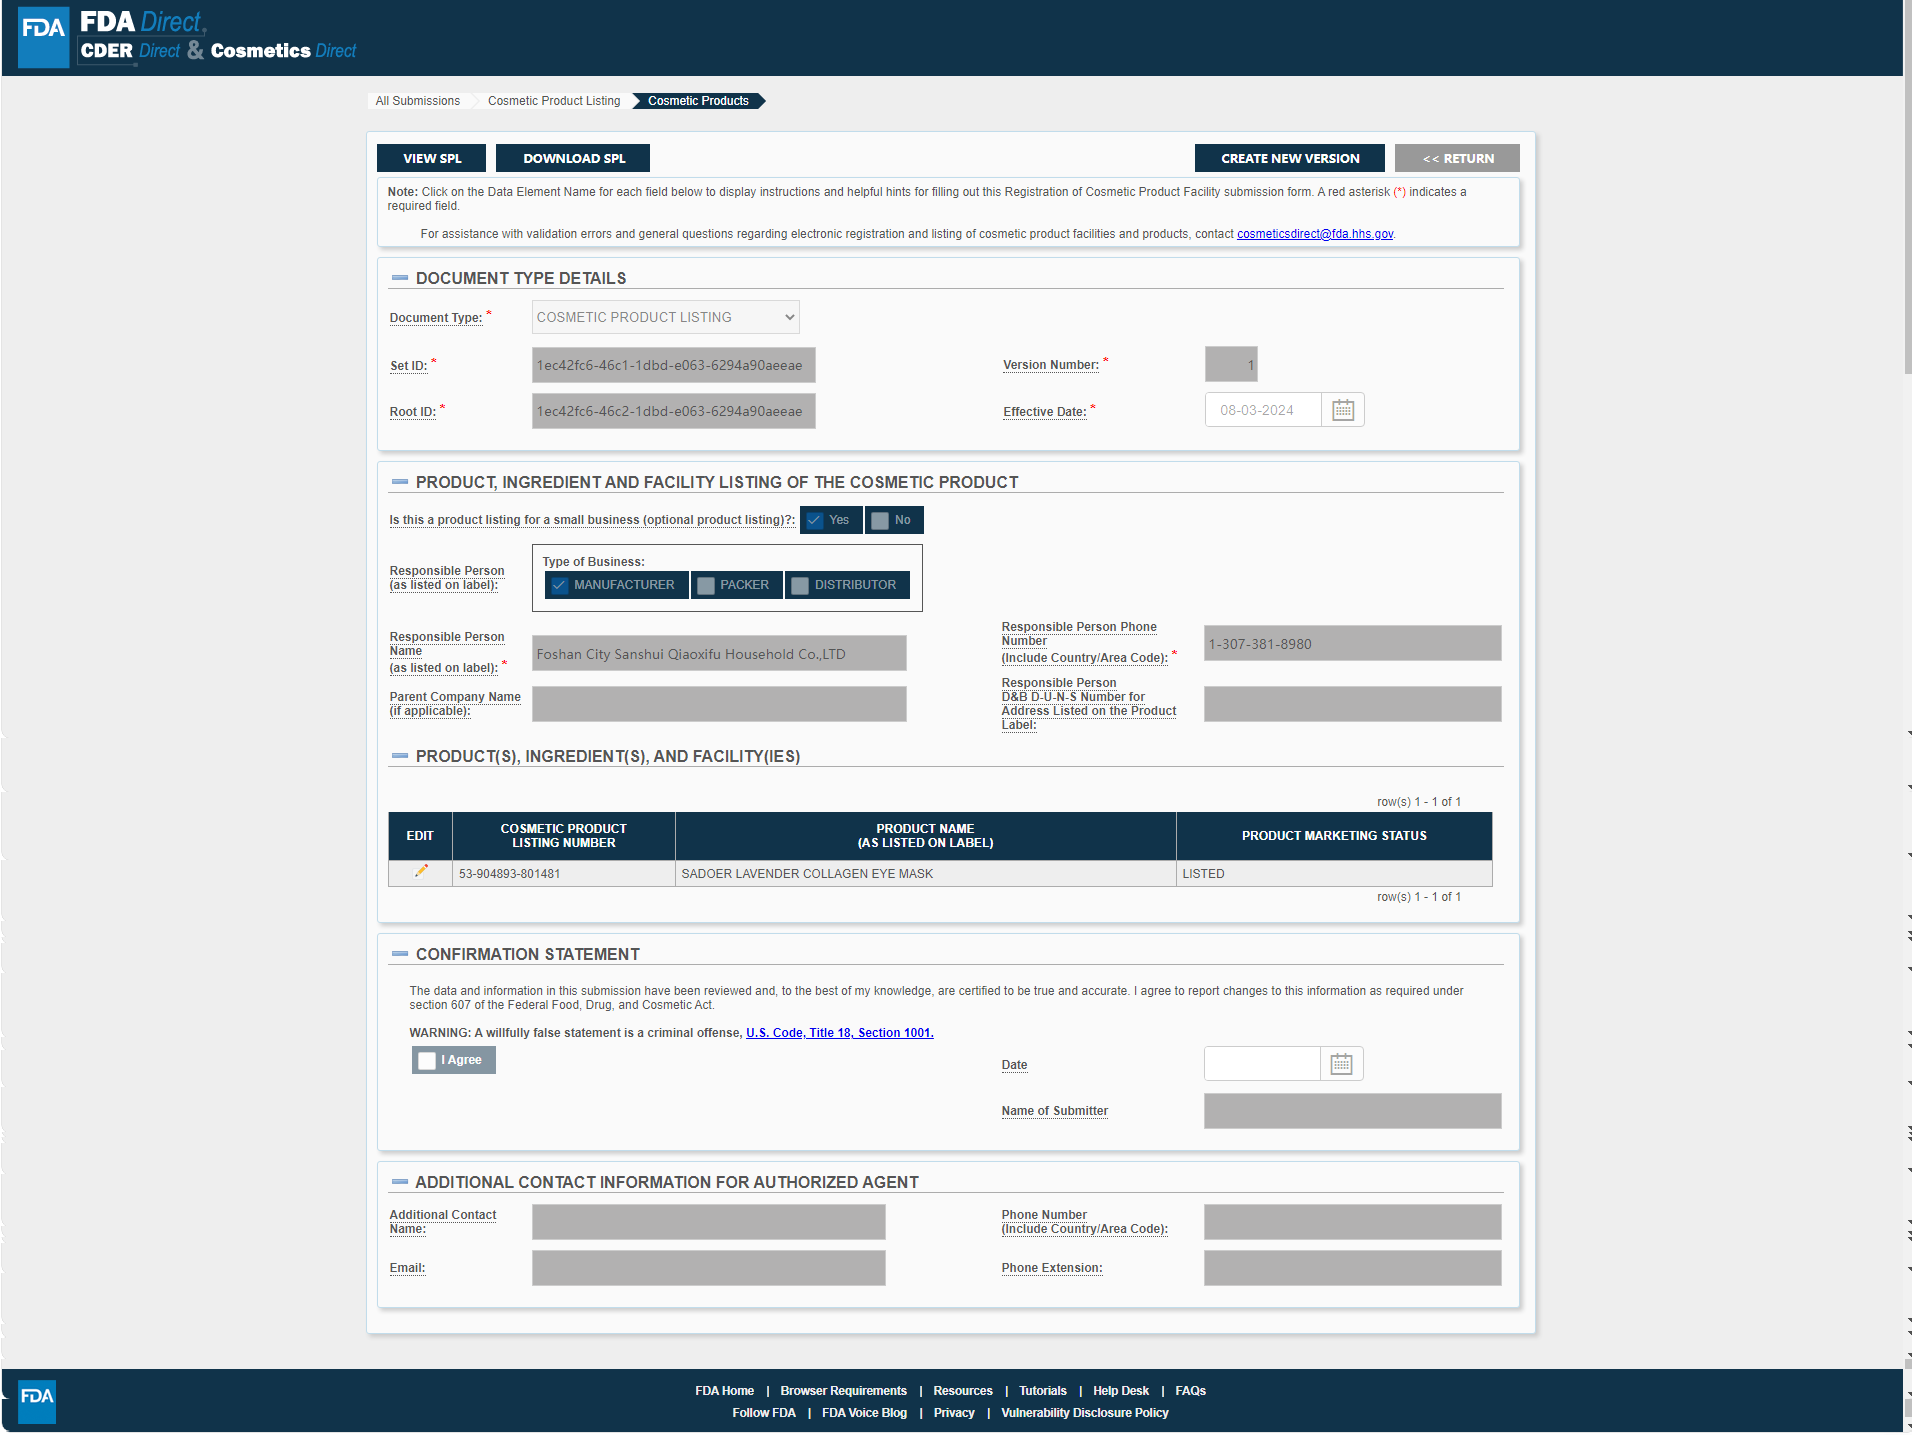1912x1435 pixels.
Task: Open the cosmeticsdirect@fda.hhs.gov email link
Action: click(x=1314, y=235)
